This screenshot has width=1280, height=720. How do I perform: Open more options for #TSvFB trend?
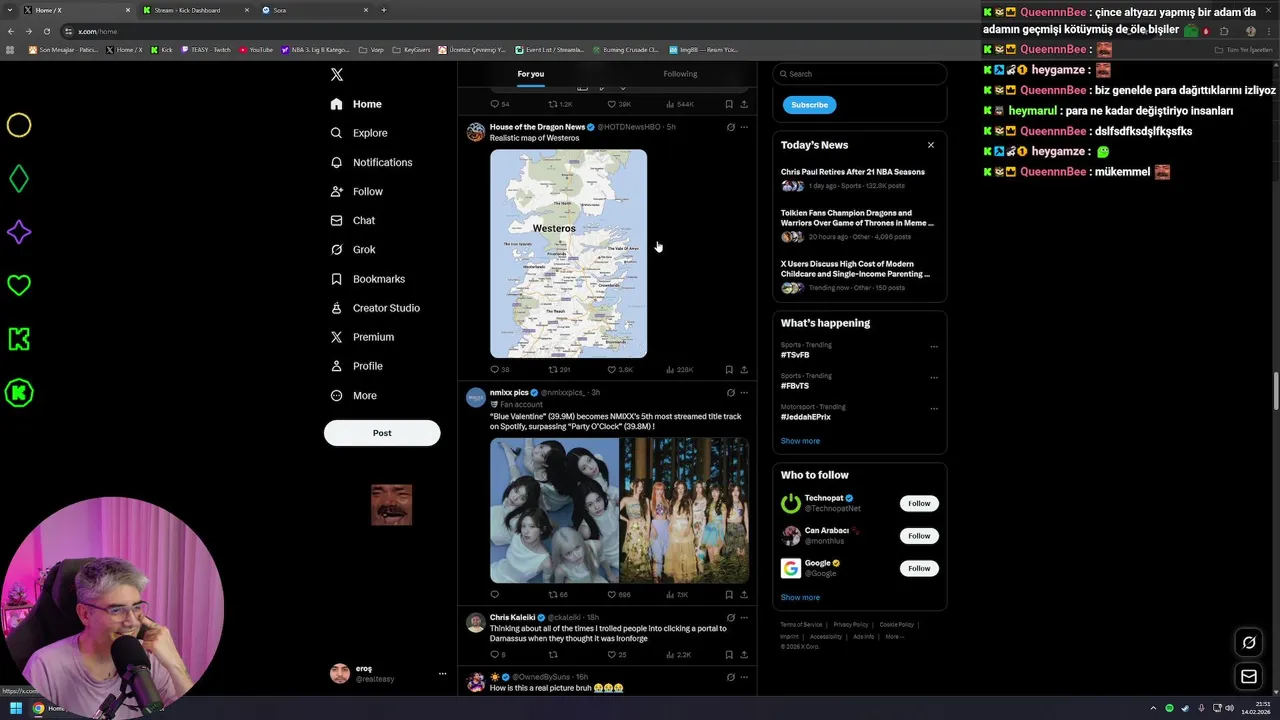pyautogui.click(x=934, y=346)
